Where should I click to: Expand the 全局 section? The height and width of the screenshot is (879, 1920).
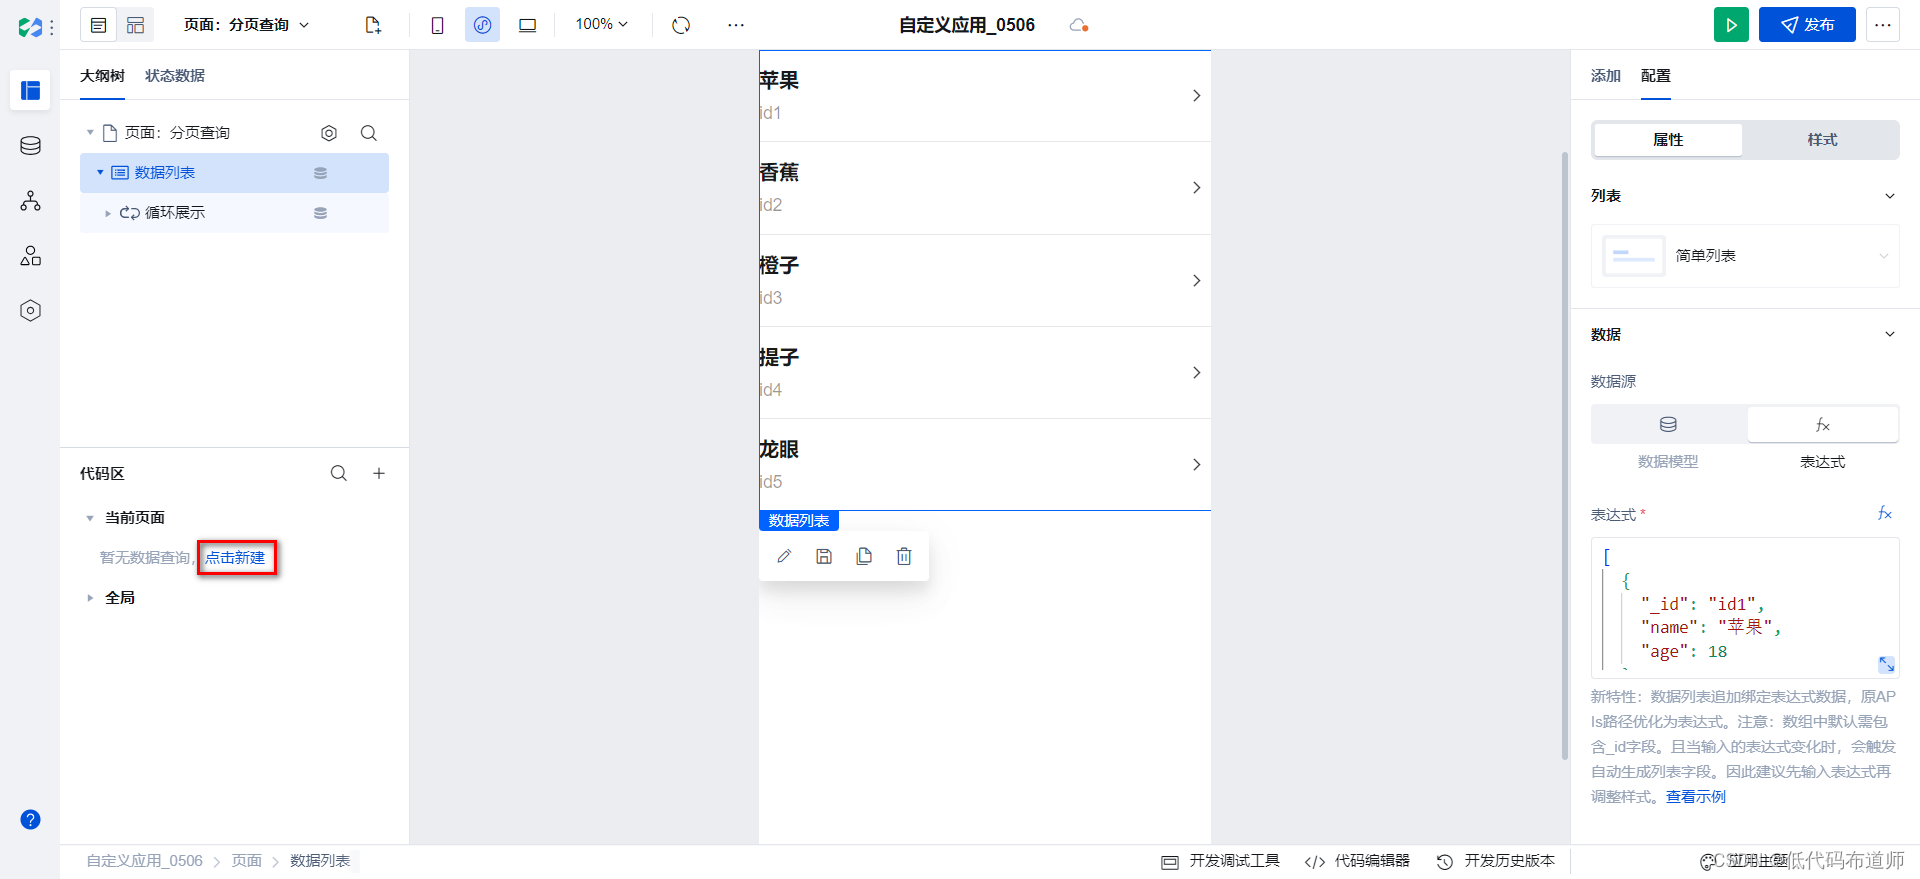pos(90,598)
